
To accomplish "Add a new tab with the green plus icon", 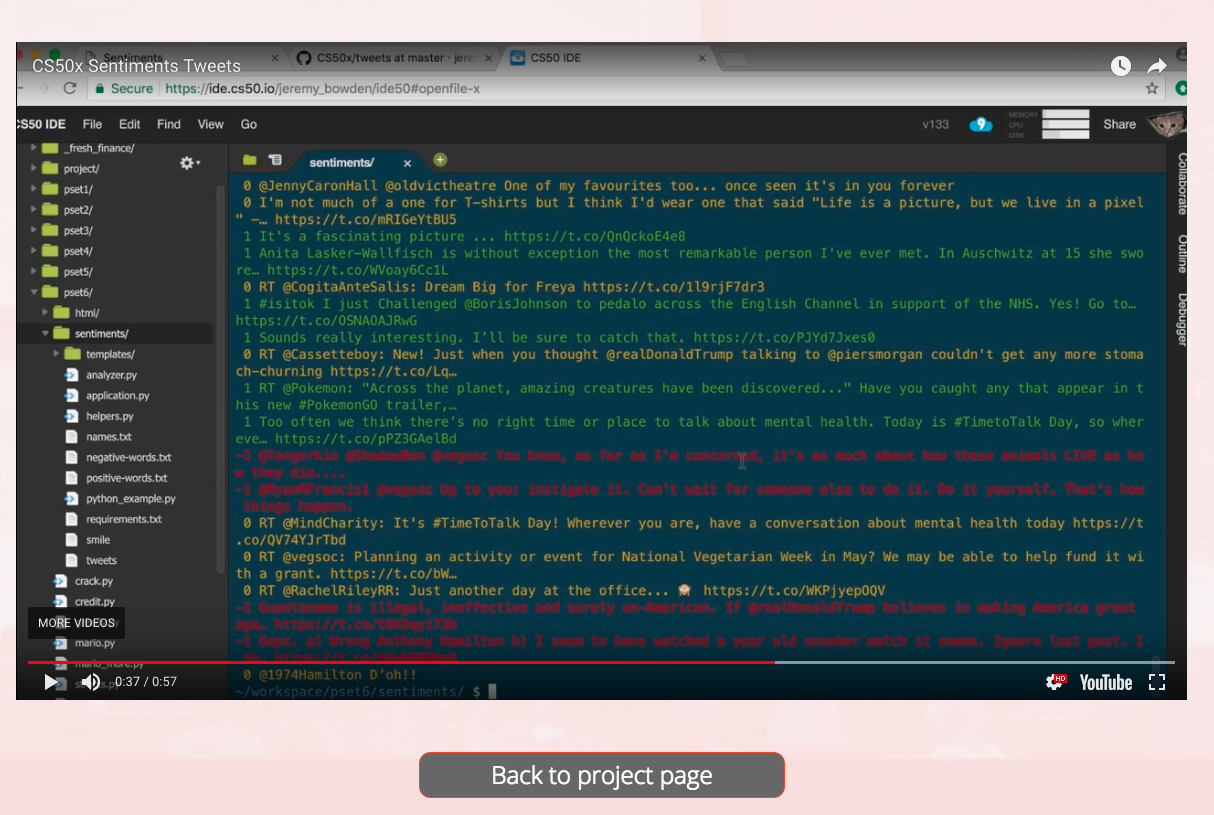I will coord(440,160).
